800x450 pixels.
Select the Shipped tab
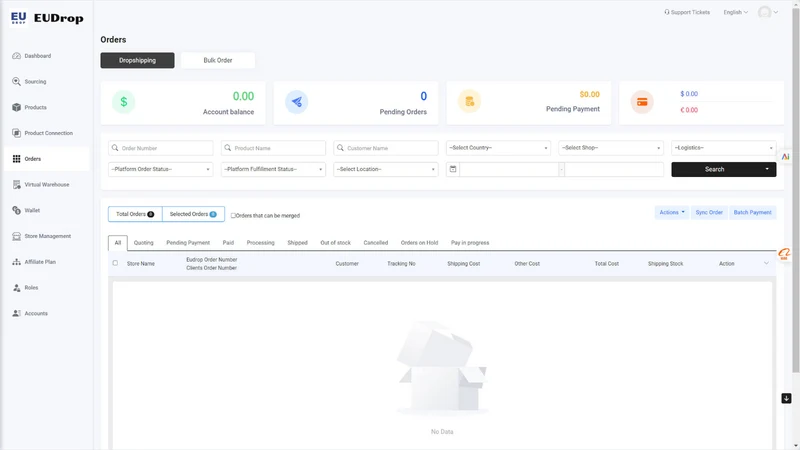tap(297, 243)
